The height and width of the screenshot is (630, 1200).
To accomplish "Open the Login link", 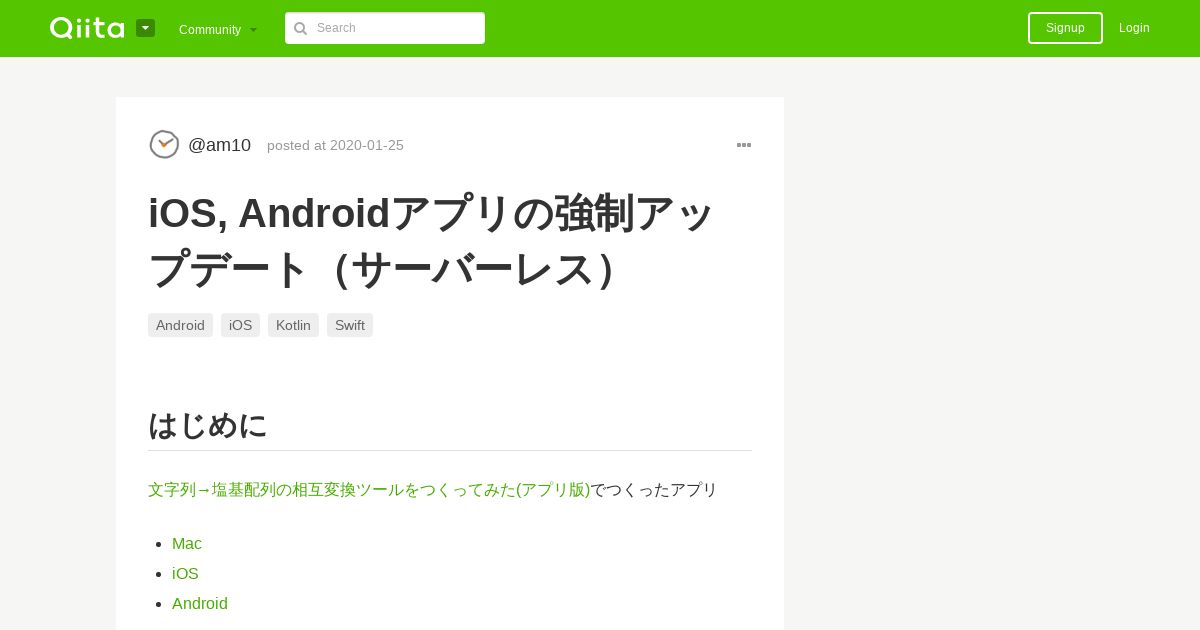I will pos(1134,28).
